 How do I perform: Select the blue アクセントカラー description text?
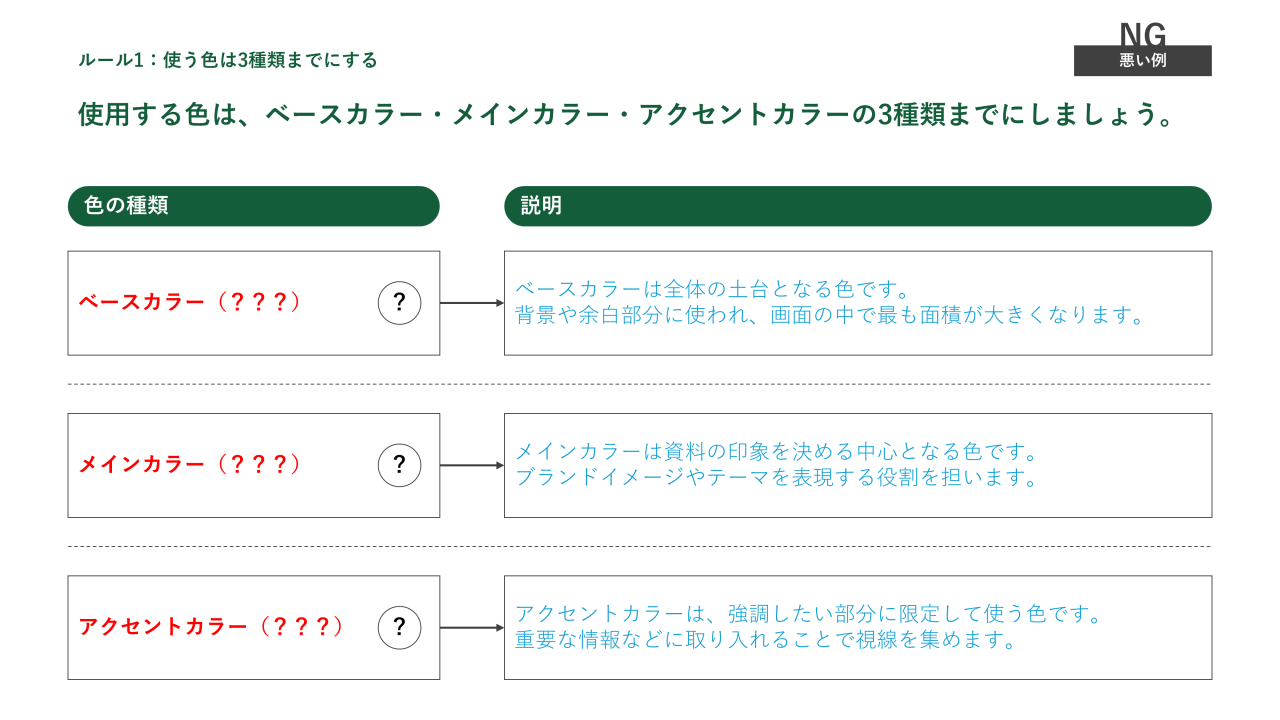(x=808, y=627)
